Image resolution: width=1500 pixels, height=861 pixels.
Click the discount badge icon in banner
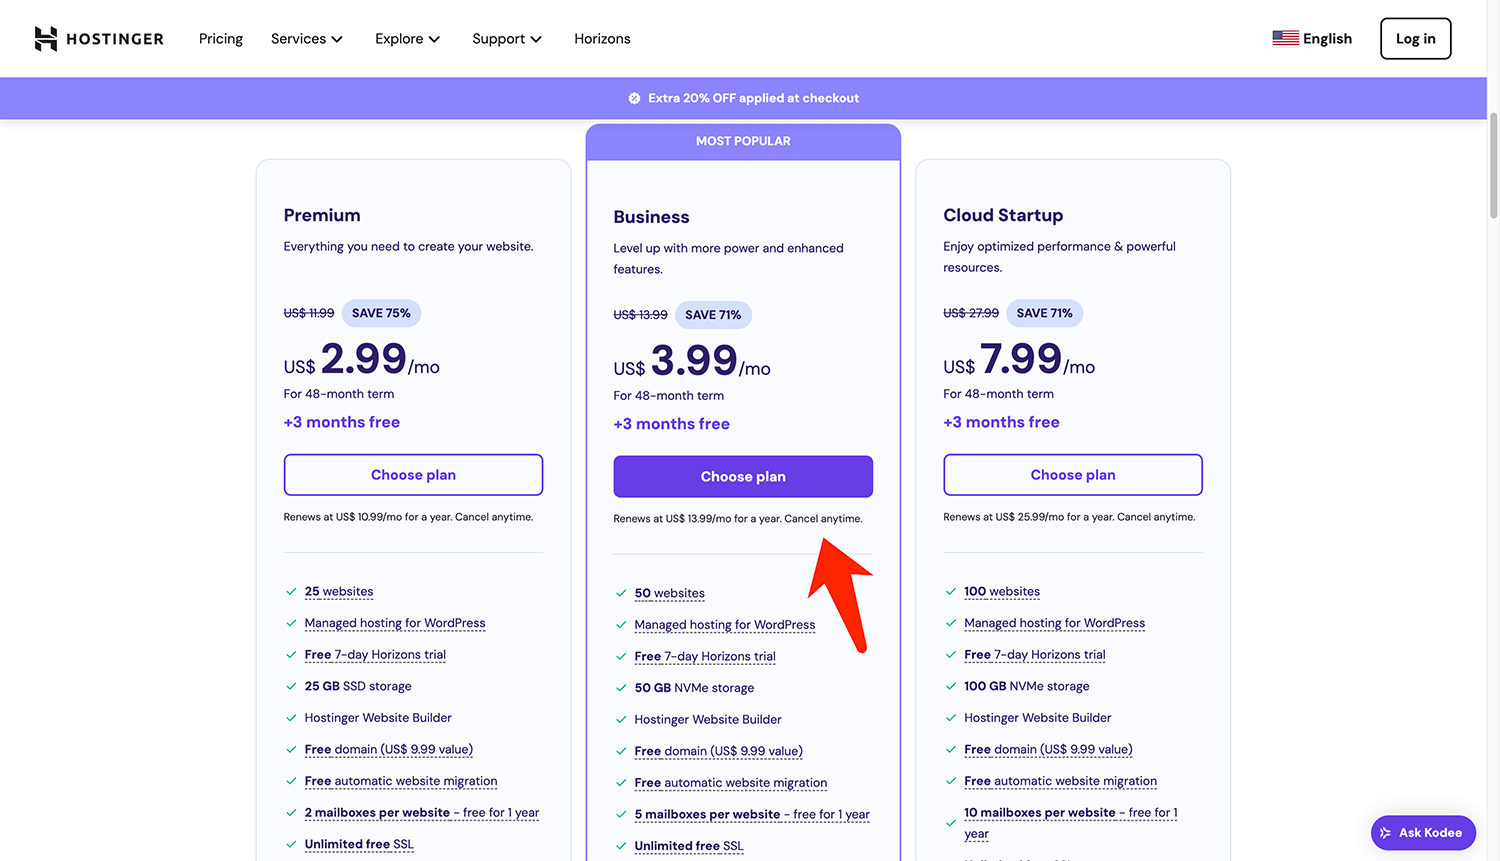coord(634,98)
